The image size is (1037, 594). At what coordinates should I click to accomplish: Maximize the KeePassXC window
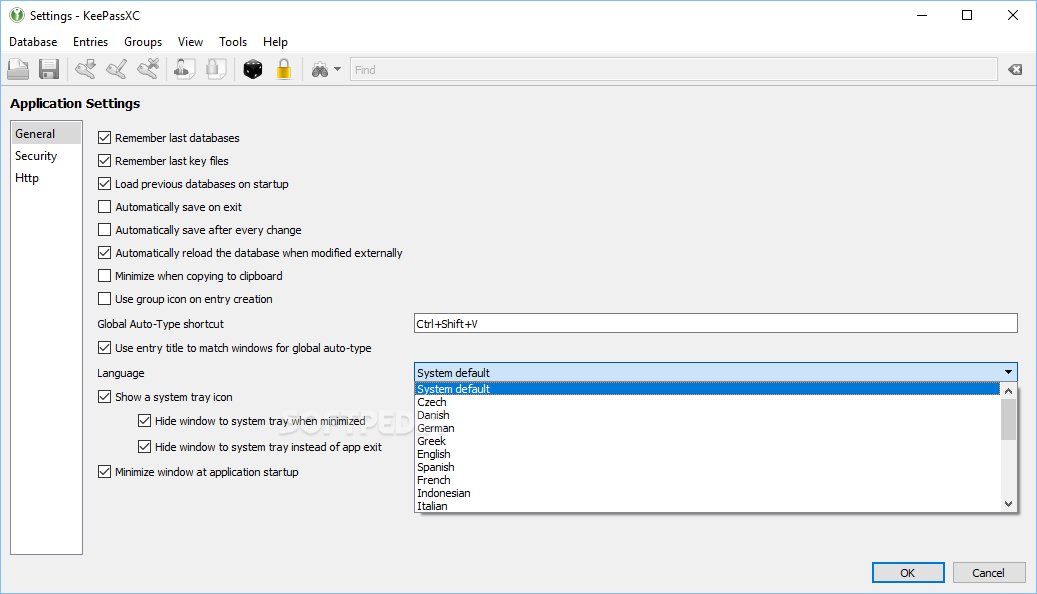click(967, 15)
